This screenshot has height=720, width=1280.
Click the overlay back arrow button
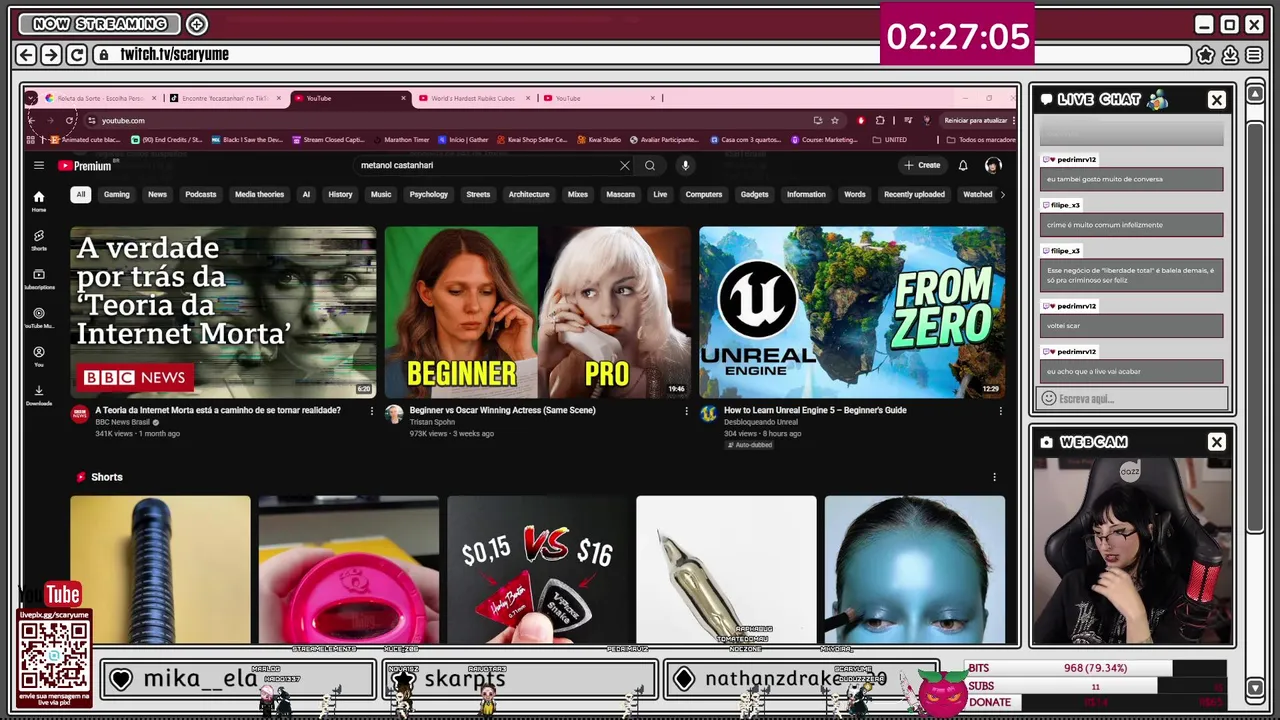(27, 55)
